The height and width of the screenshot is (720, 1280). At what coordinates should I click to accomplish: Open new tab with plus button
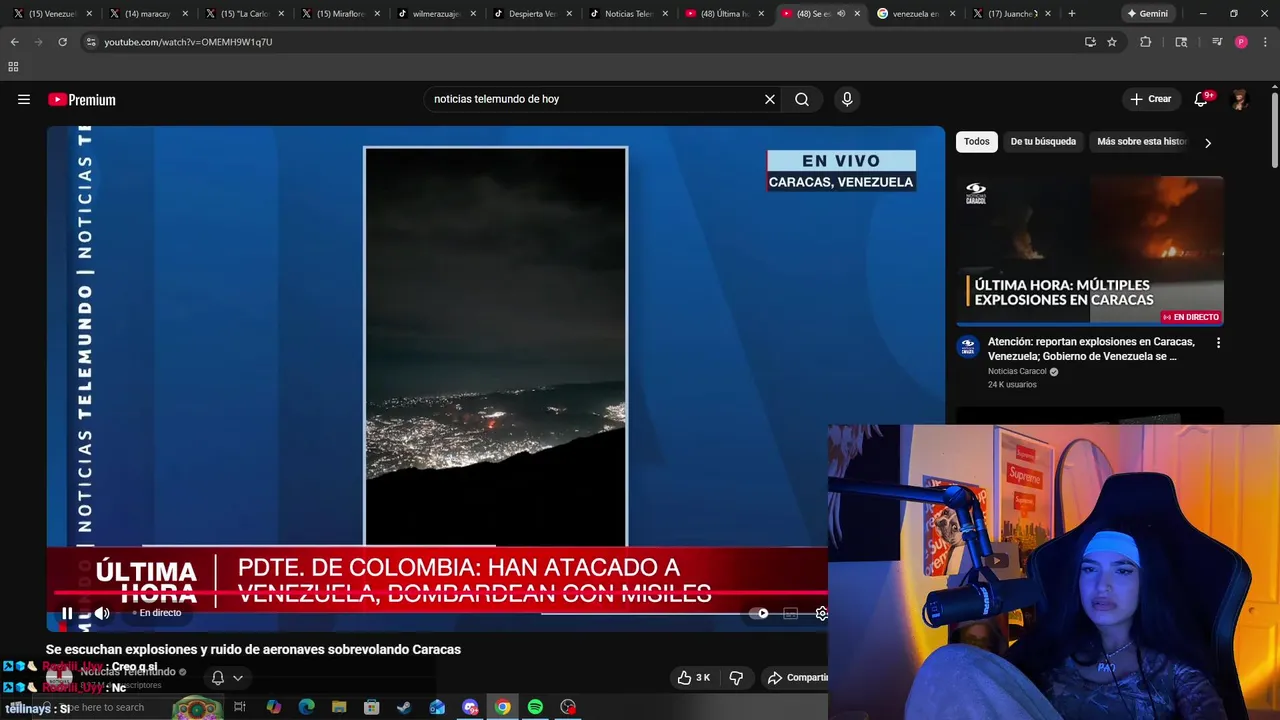pyautogui.click(x=1072, y=14)
